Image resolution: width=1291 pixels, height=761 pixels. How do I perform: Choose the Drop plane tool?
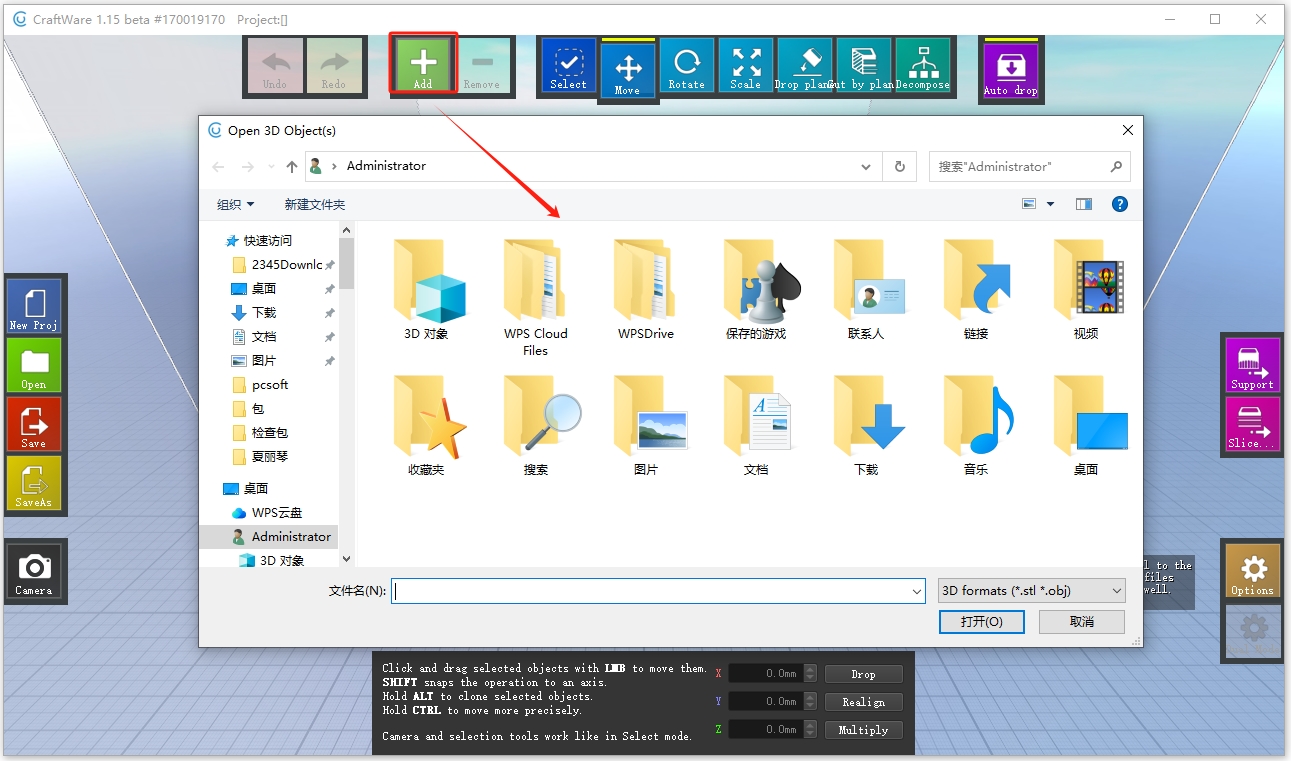coord(805,66)
